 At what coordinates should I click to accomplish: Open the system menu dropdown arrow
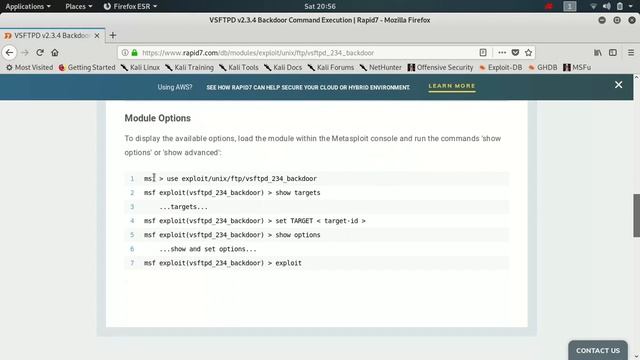coord(631,6)
